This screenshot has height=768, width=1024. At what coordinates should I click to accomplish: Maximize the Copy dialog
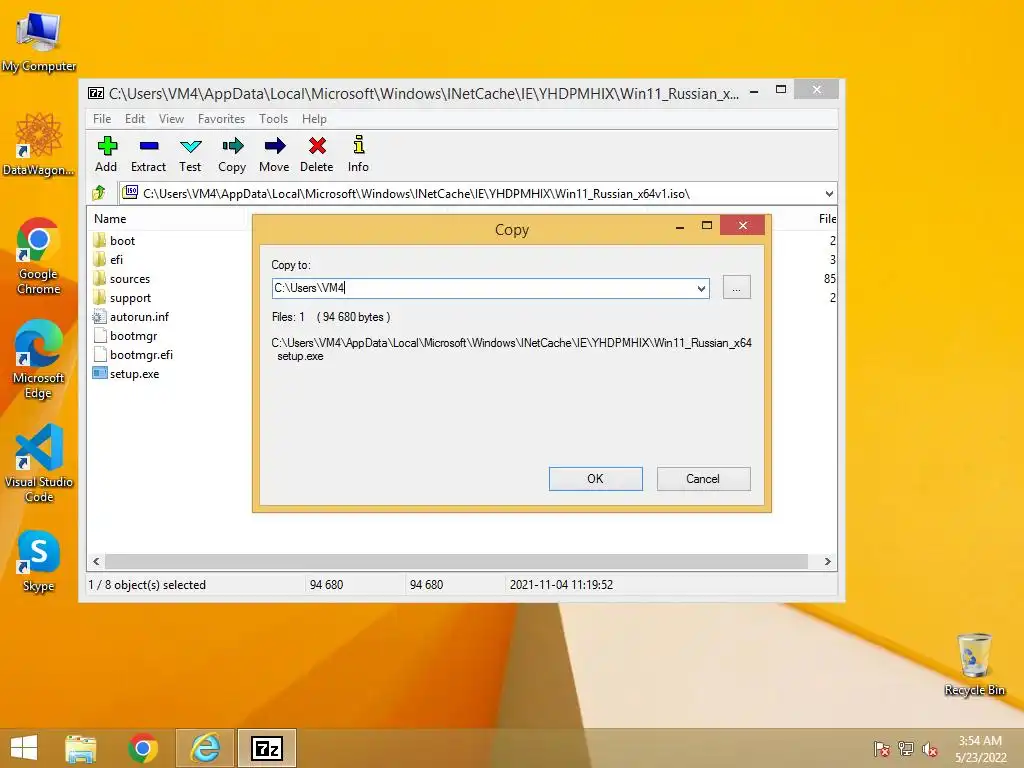coord(707,225)
